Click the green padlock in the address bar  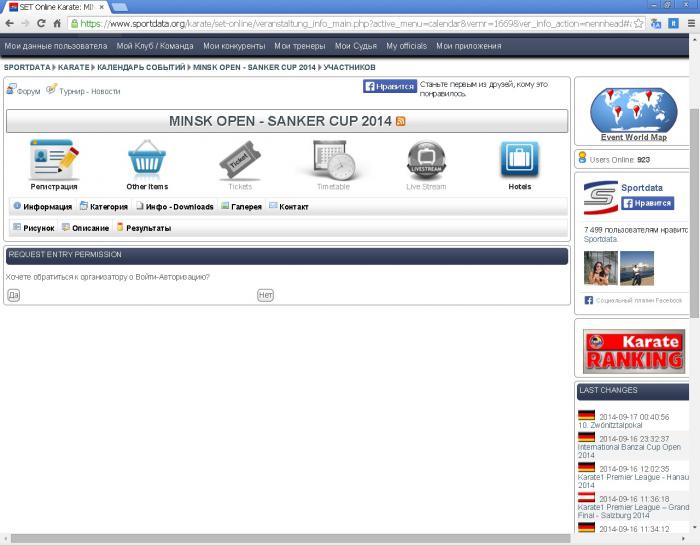tap(75, 24)
